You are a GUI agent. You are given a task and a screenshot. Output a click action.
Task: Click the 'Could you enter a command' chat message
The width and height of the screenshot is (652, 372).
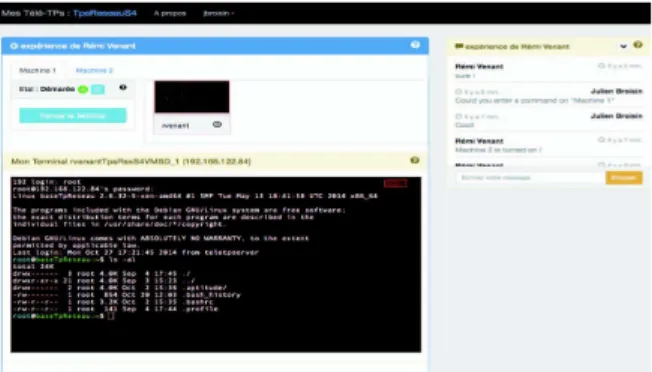coord(535,101)
